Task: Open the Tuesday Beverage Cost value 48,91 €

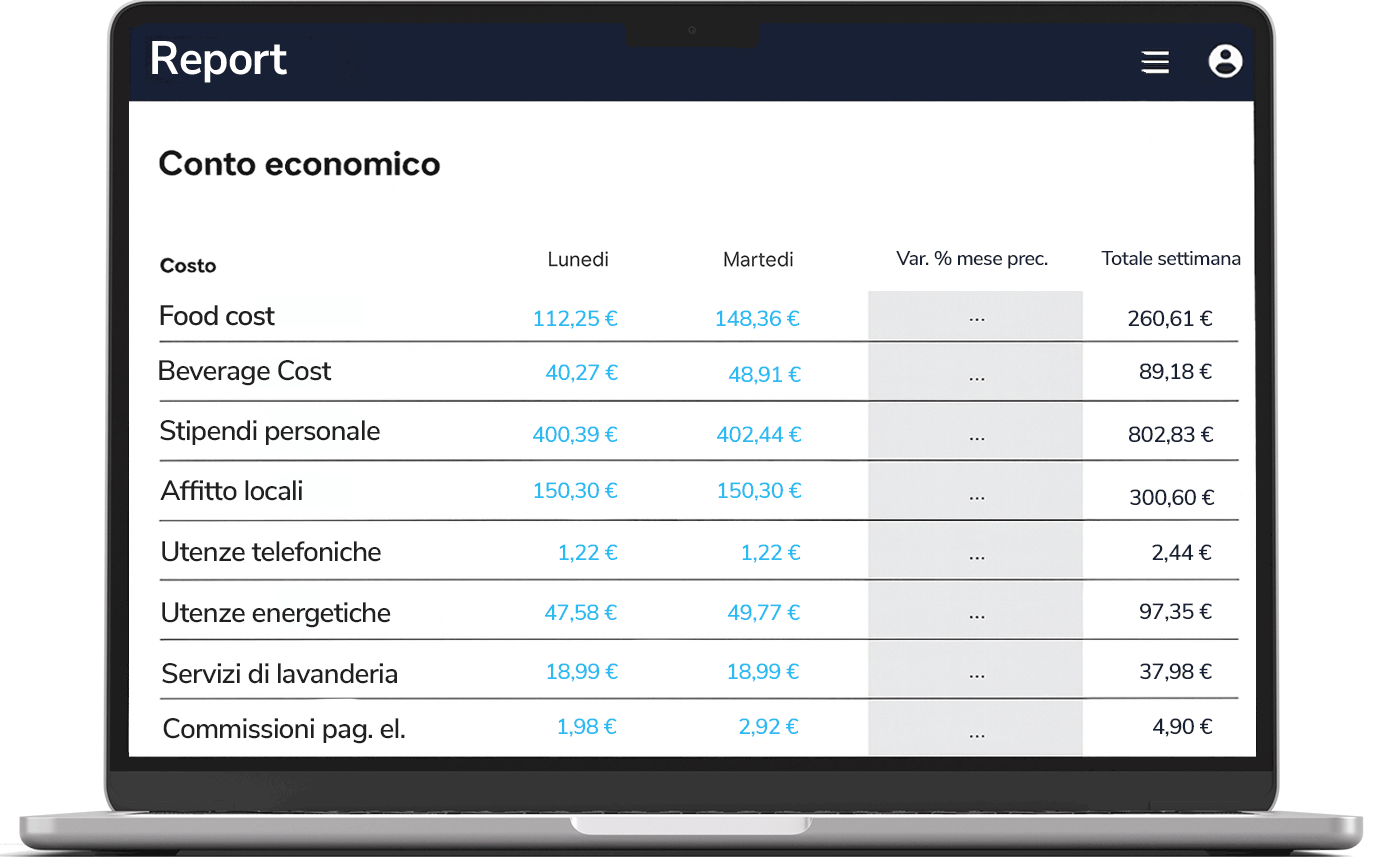Action: tap(757, 375)
